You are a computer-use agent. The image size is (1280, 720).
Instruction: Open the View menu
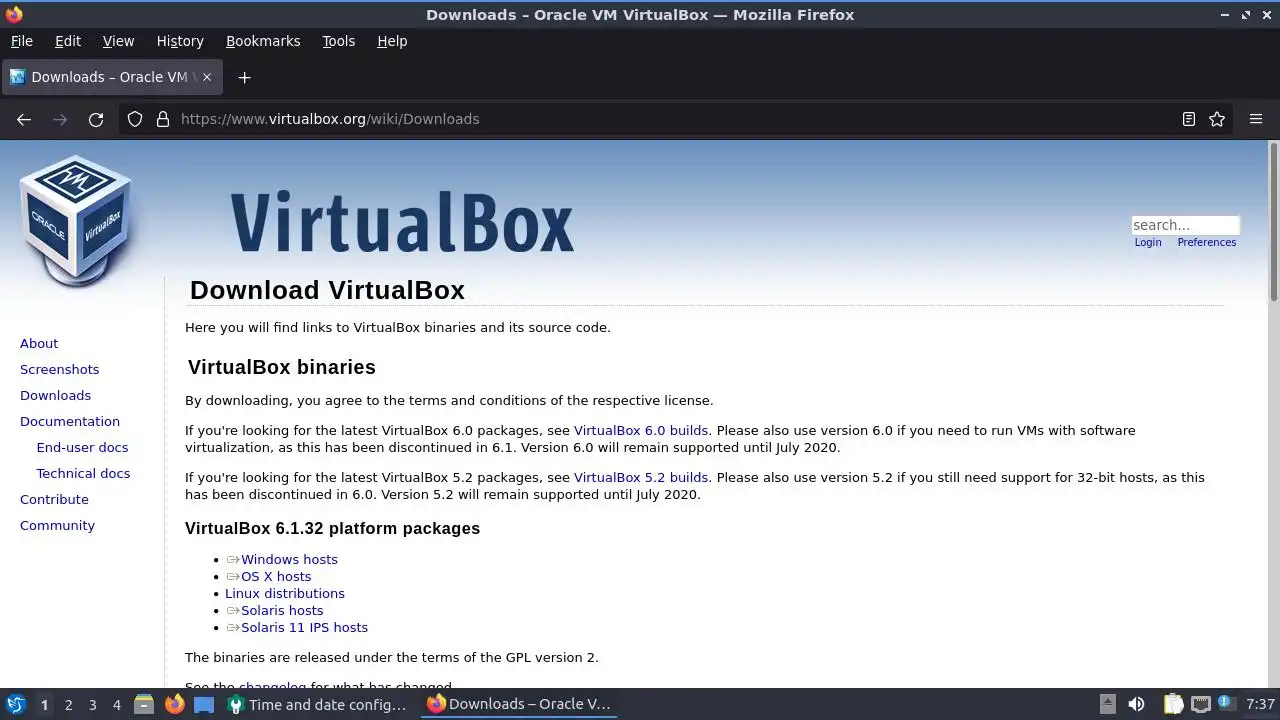click(x=118, y=41)
